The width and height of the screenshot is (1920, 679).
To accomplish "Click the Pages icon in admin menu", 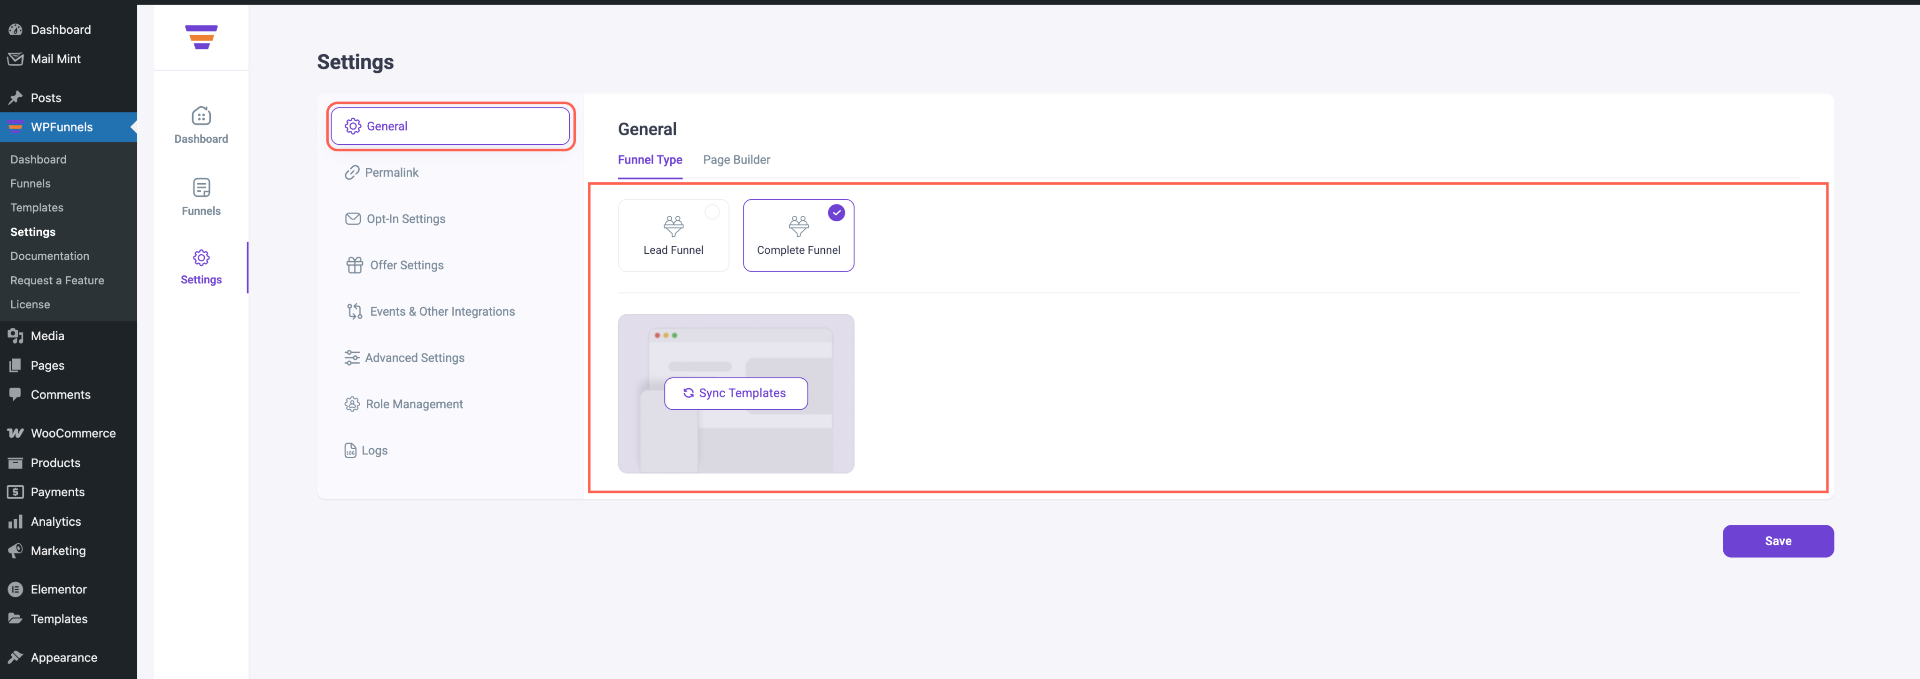I will 15,366.
